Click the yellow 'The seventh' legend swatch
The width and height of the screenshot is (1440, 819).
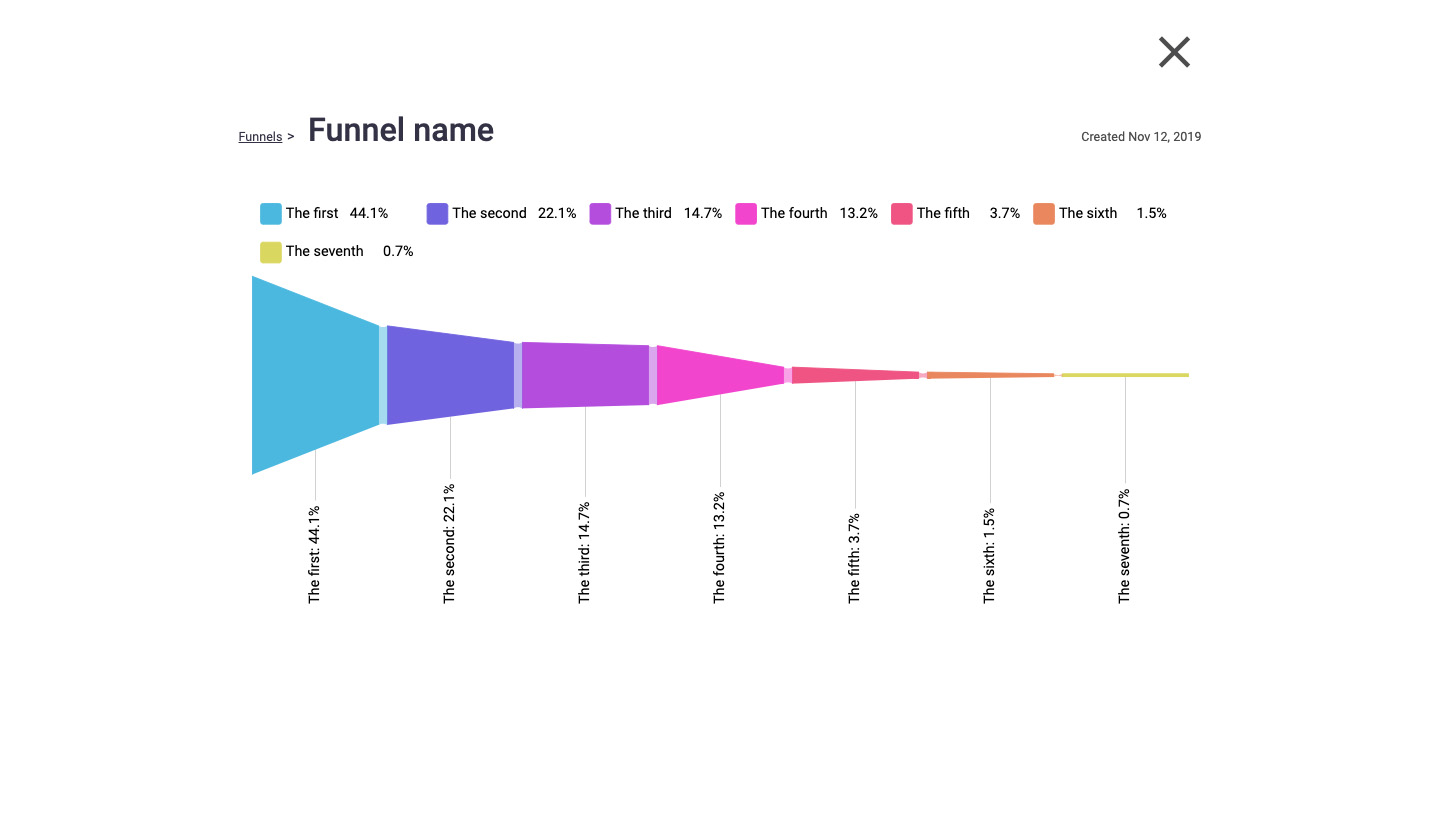271,251
